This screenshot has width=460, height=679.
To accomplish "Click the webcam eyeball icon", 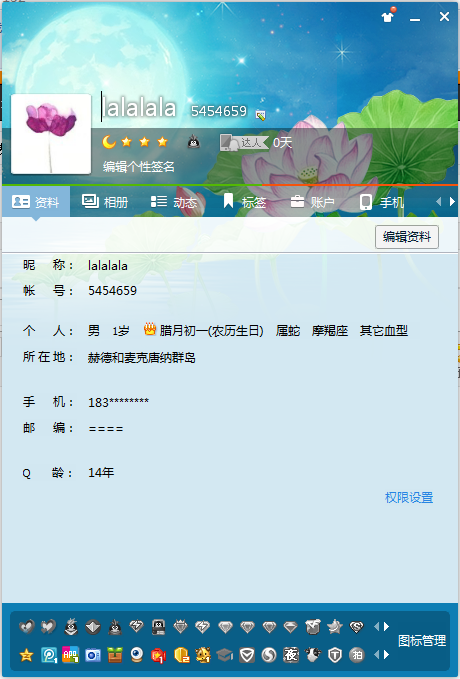I will point(137,655).
